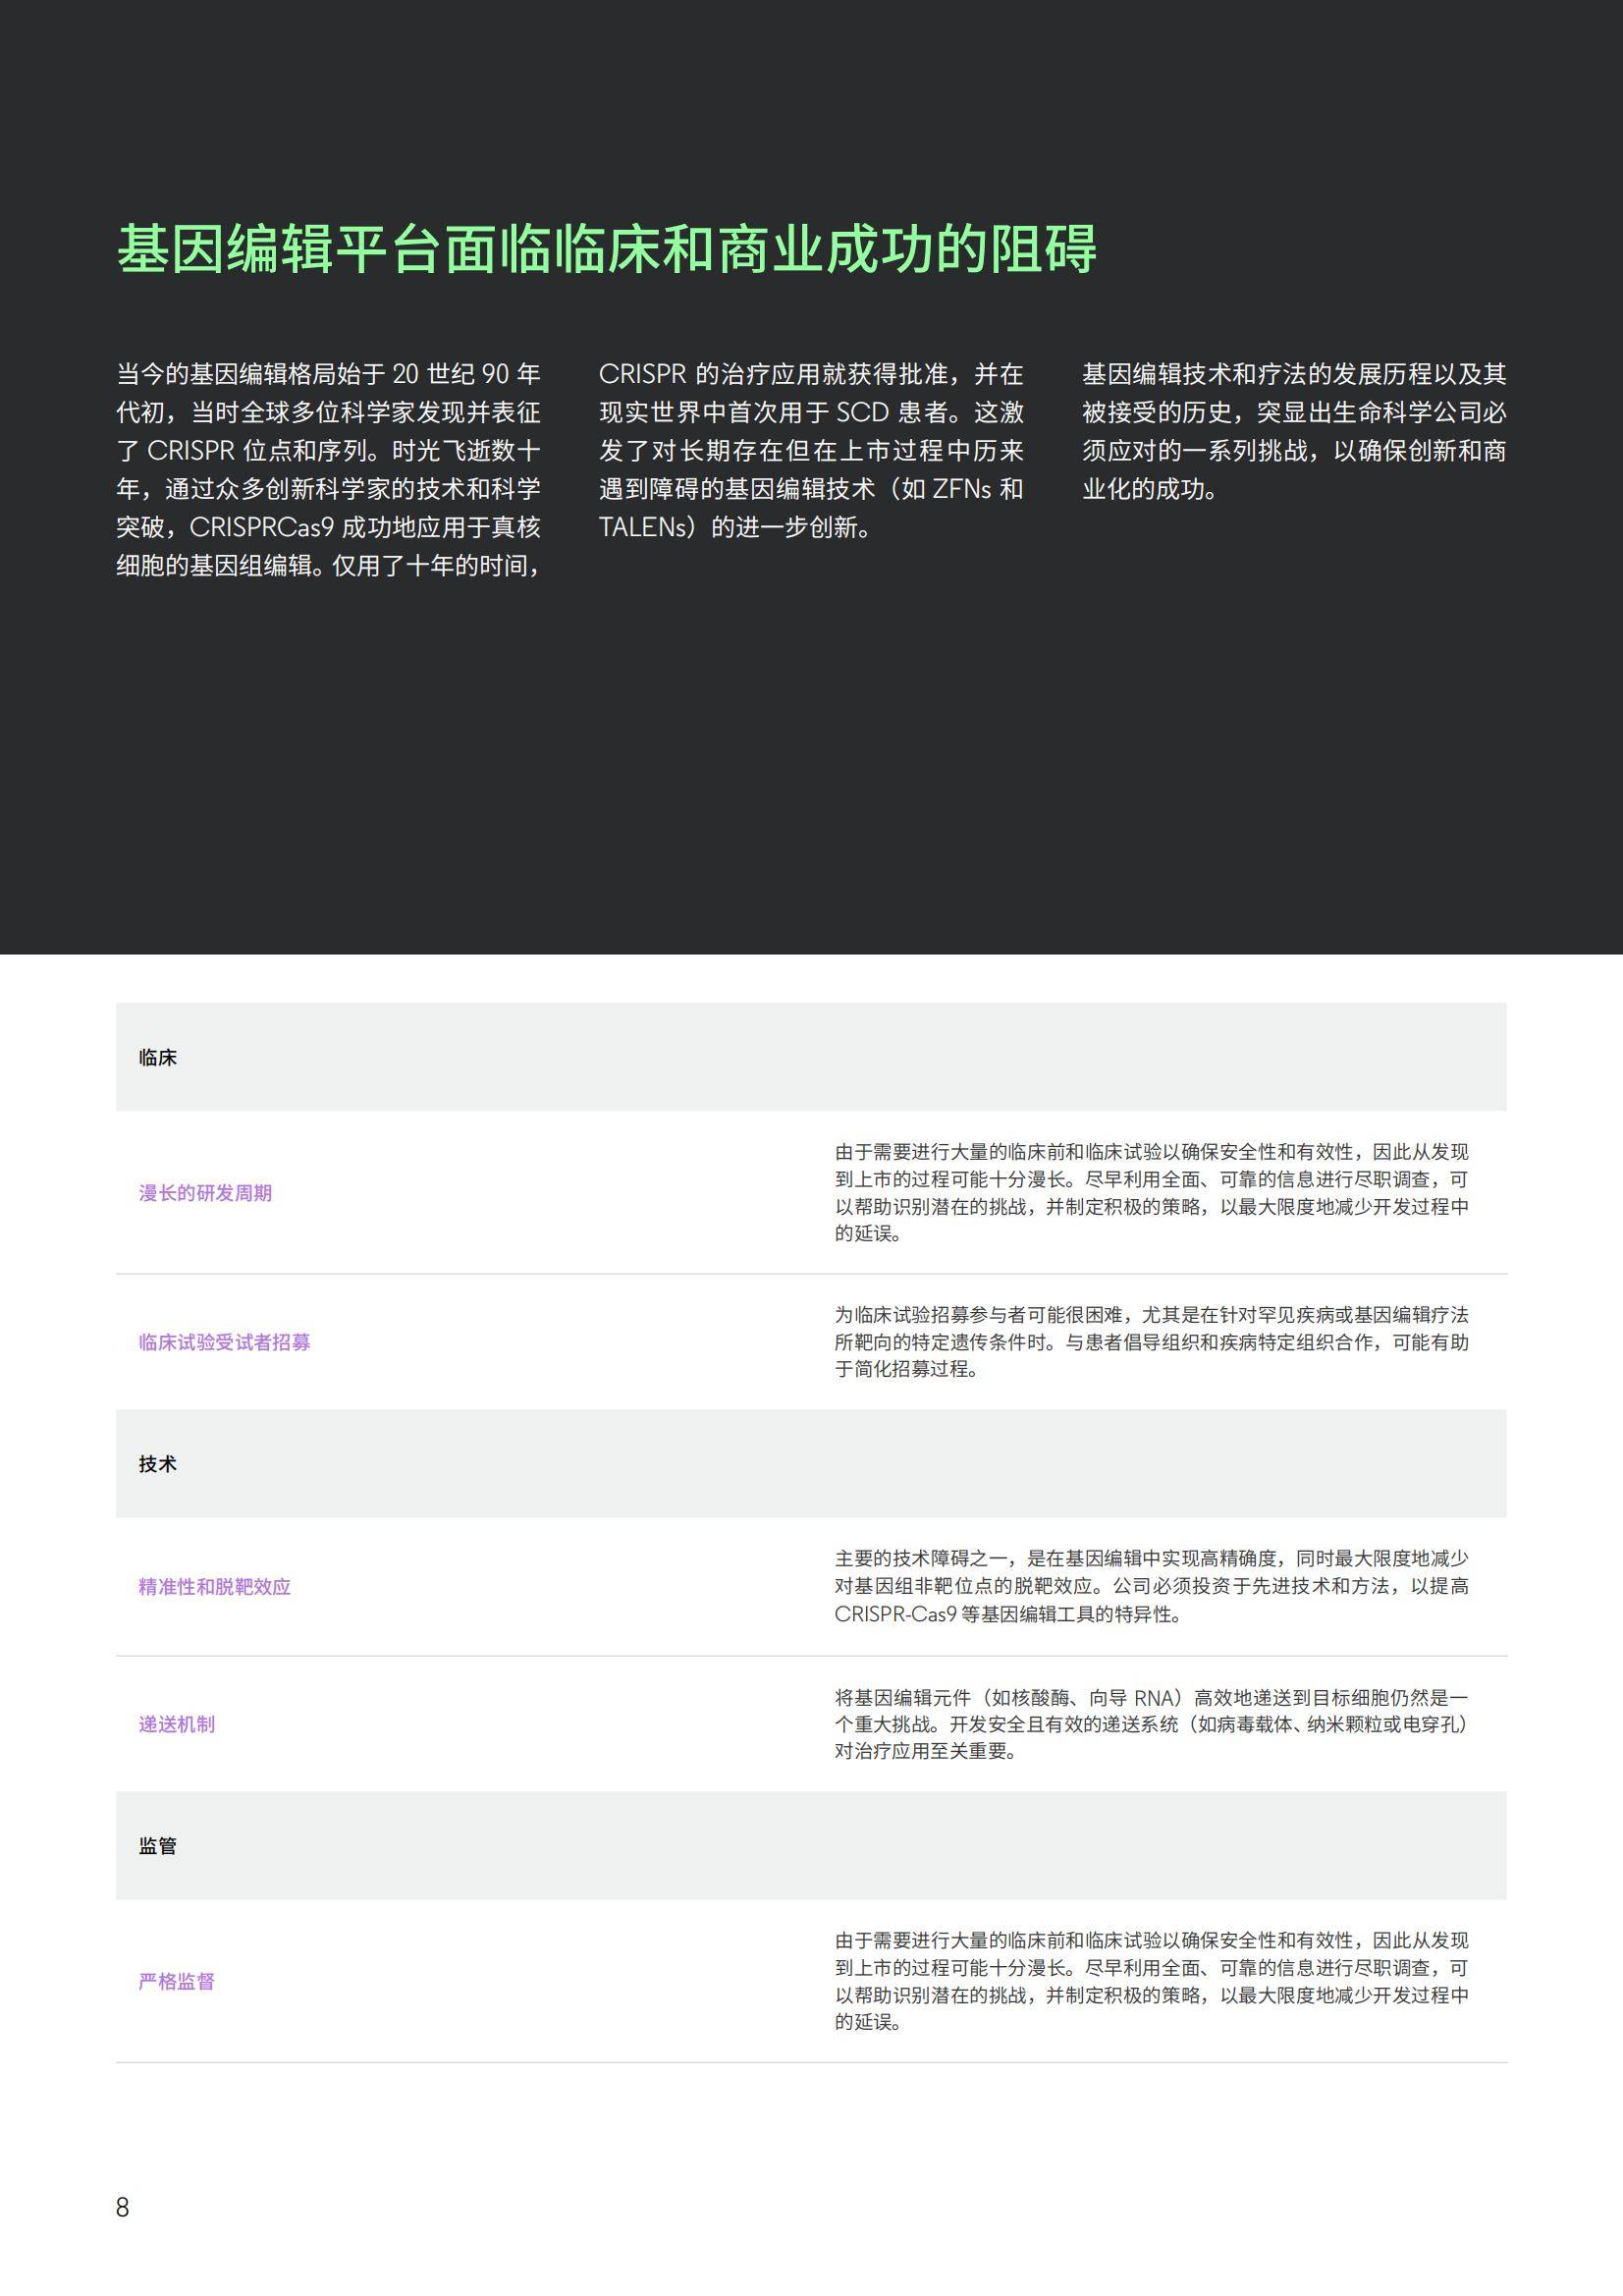Click the paragraph beginning 当今的基因编辑格局始于
The image size is (1623, 2296).
[328, 470]
